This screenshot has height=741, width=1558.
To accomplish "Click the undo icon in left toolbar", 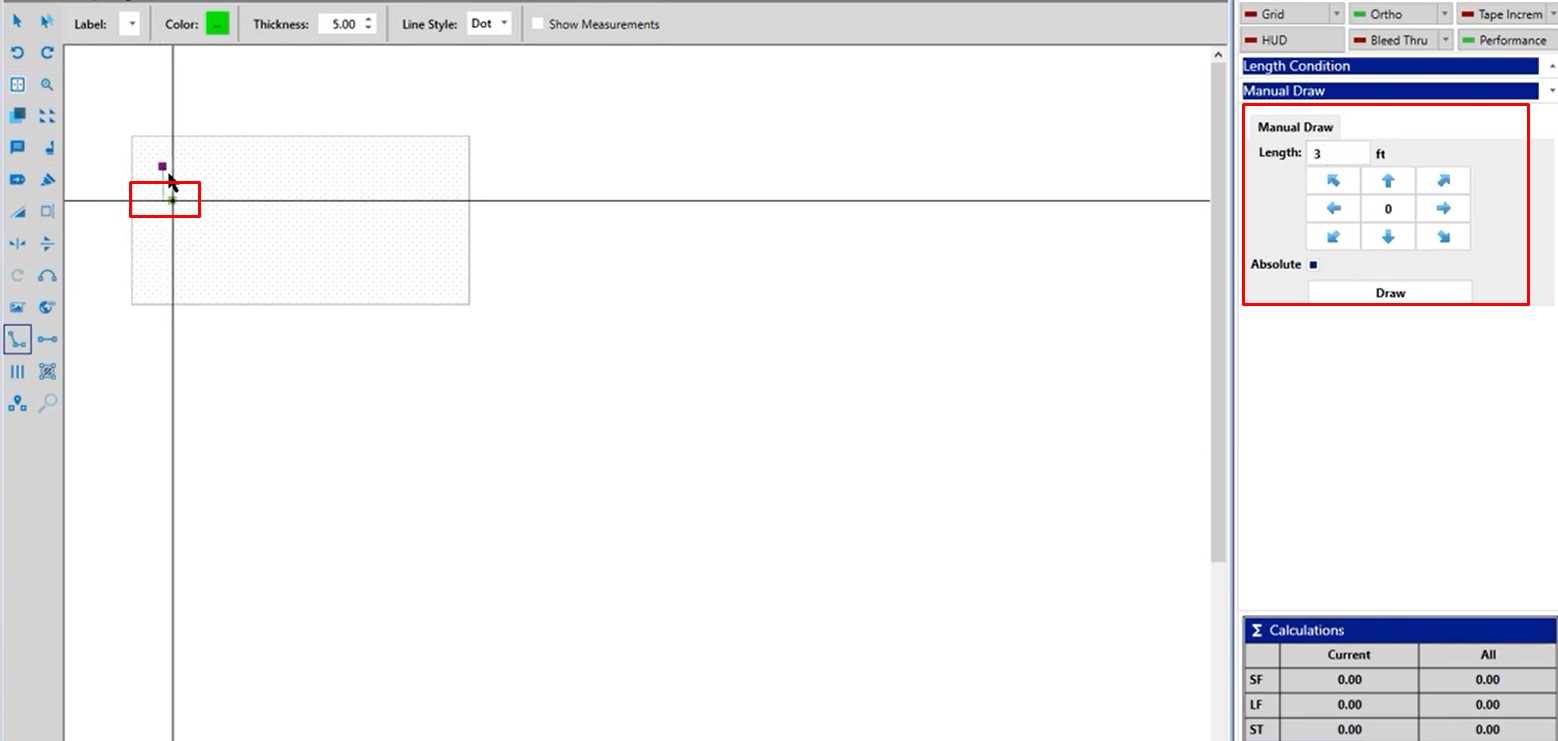I will [x=17, y=53].
